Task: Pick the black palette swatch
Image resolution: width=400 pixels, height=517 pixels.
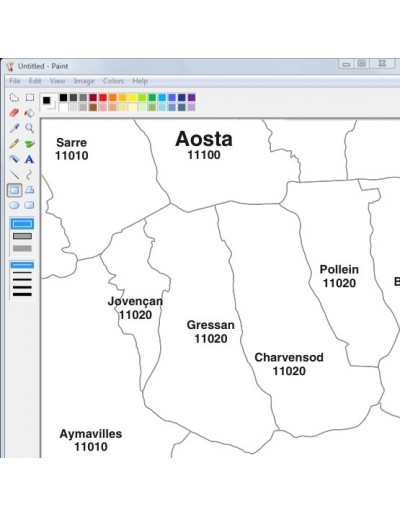Action: pos(63,97)
